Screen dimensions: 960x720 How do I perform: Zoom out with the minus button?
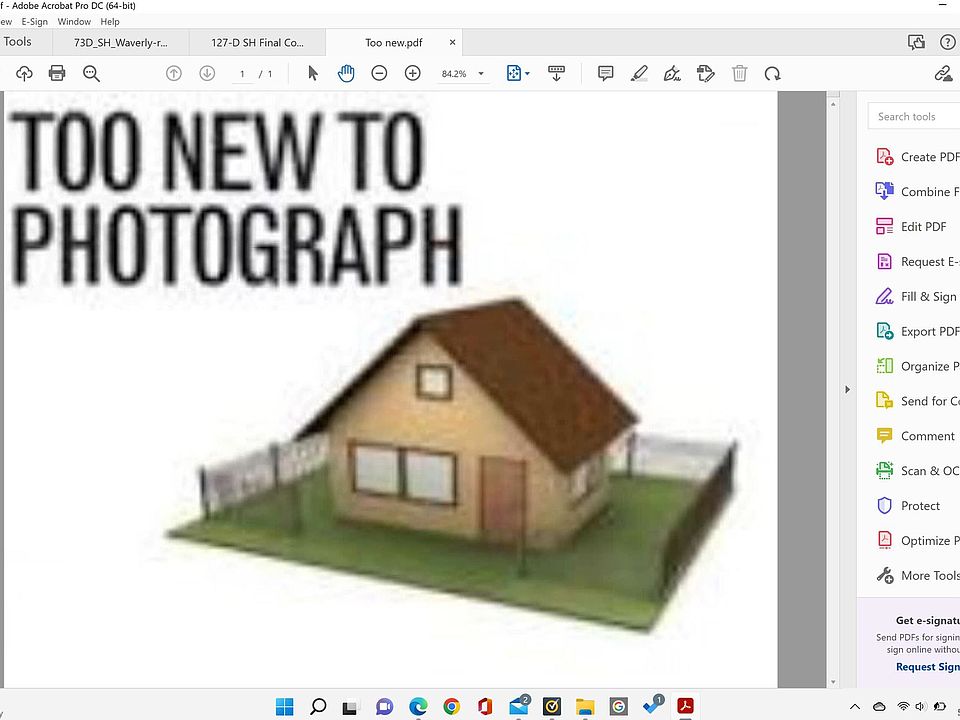point(379,73)
